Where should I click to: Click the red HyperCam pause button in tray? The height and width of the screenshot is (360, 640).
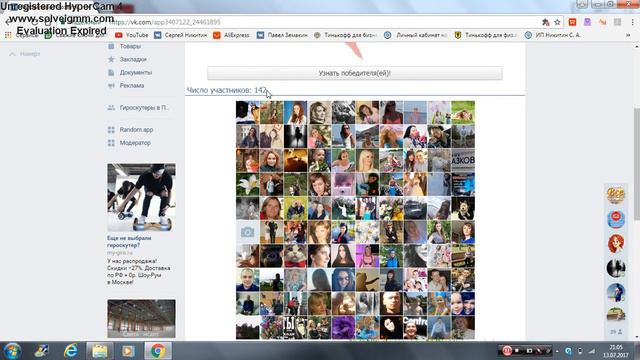[x=507, y=351]
